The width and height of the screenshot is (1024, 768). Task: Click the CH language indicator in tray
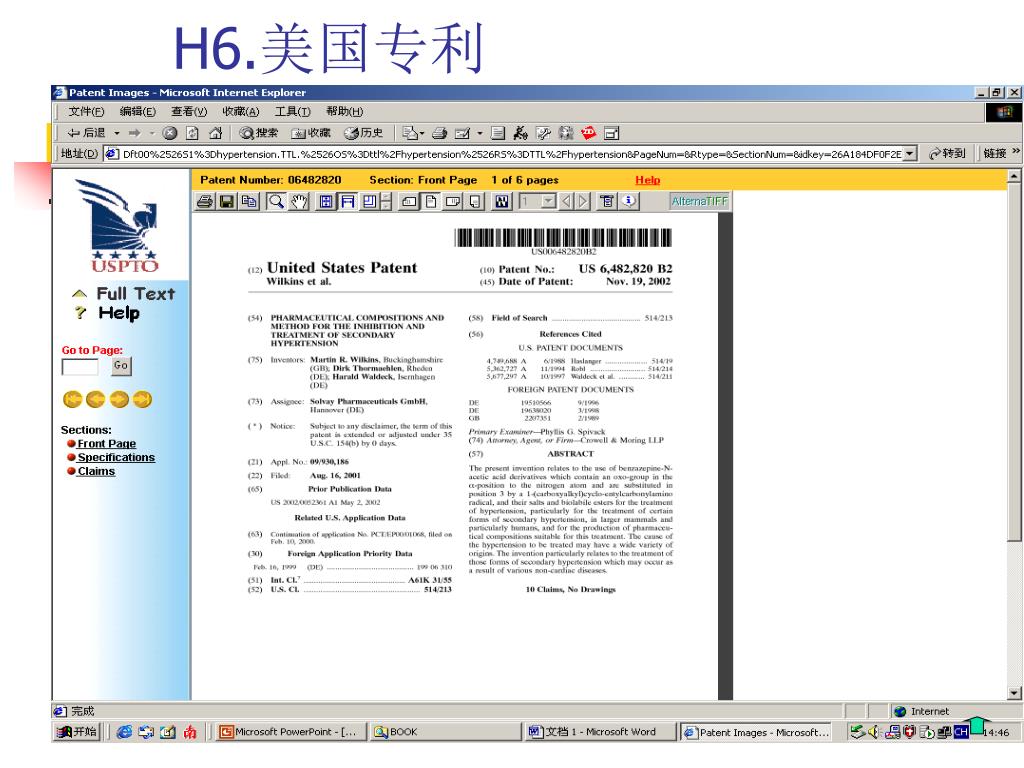(961, 733)
